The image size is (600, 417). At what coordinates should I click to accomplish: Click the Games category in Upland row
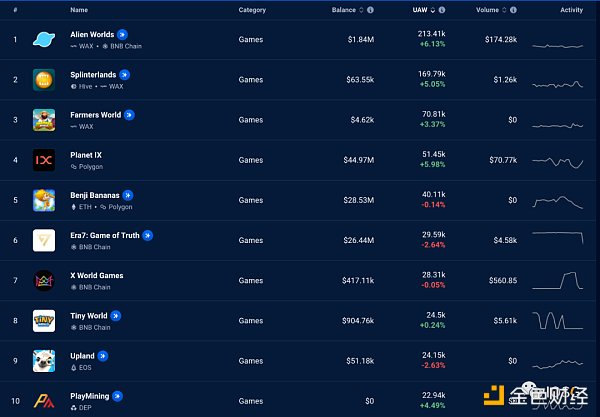point(251,361)
